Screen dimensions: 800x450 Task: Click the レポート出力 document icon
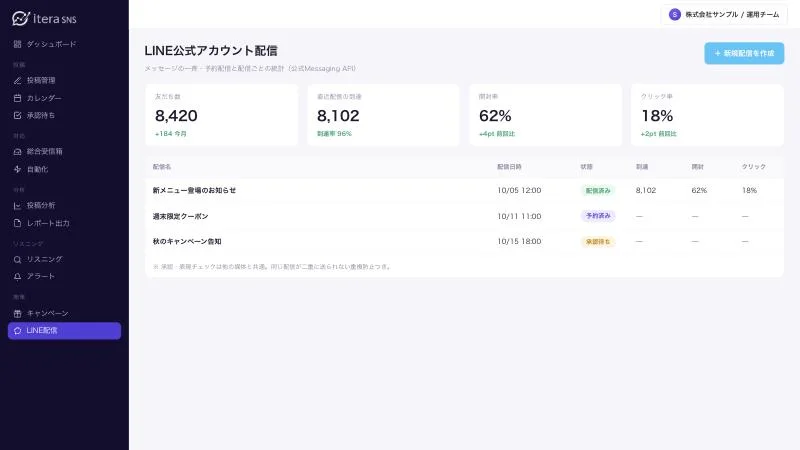pyautogui.click(x=17, y=223)
